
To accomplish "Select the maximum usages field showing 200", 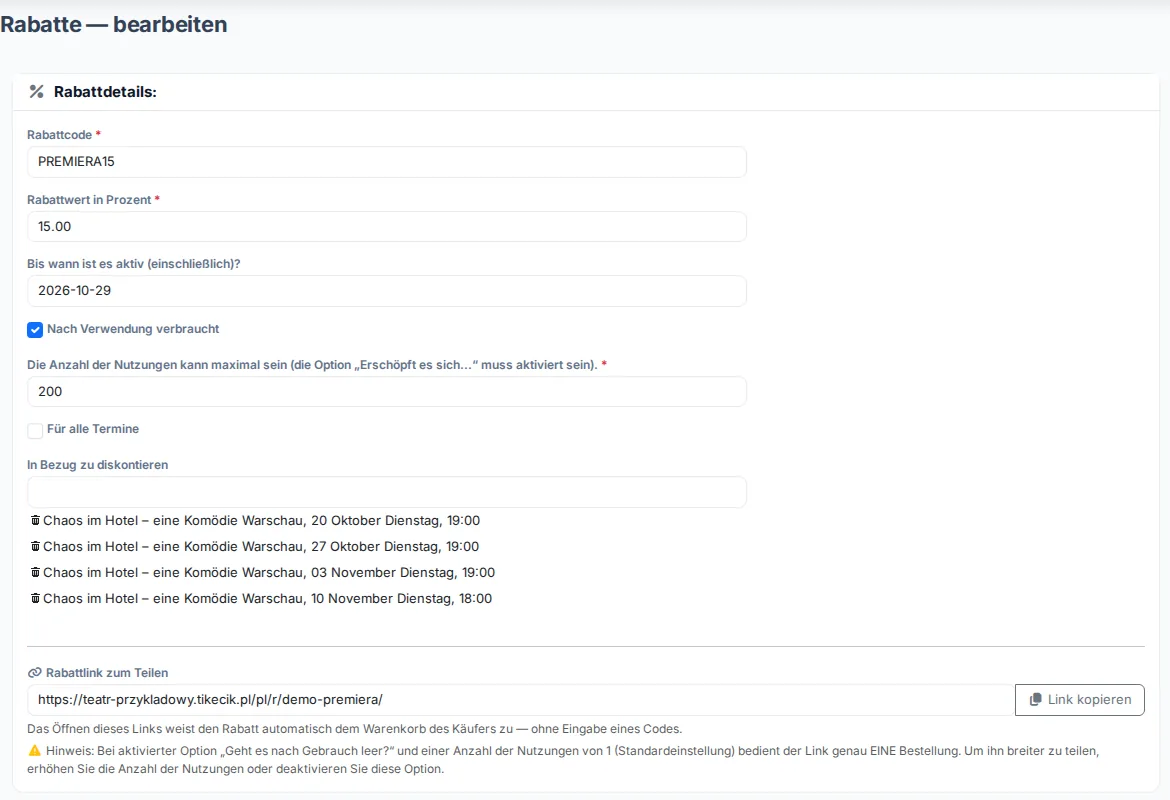I will pyautogui.click(x=387, y=392).
